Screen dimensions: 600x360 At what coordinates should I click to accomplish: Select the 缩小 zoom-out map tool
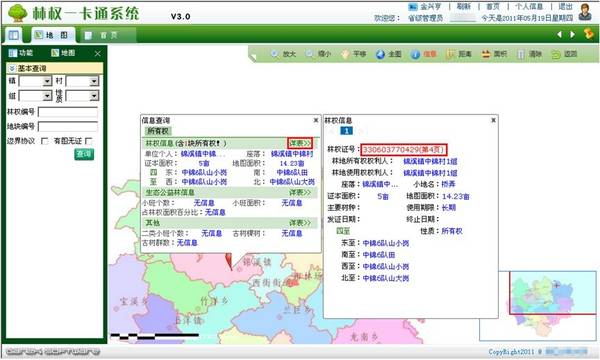coord(318,54)
